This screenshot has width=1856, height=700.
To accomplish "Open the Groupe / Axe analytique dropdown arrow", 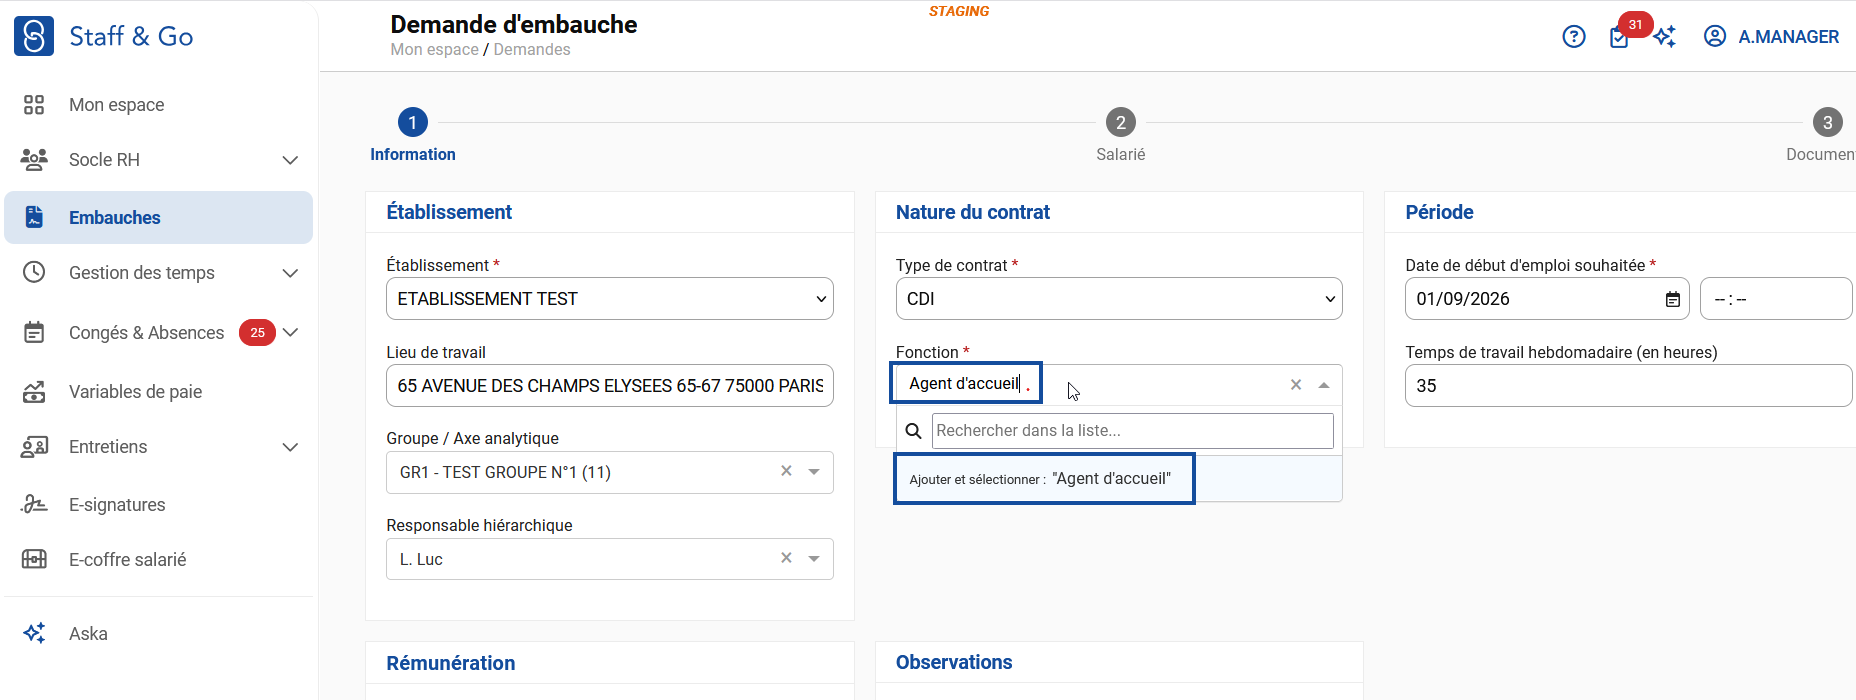I will pos(814,472).
